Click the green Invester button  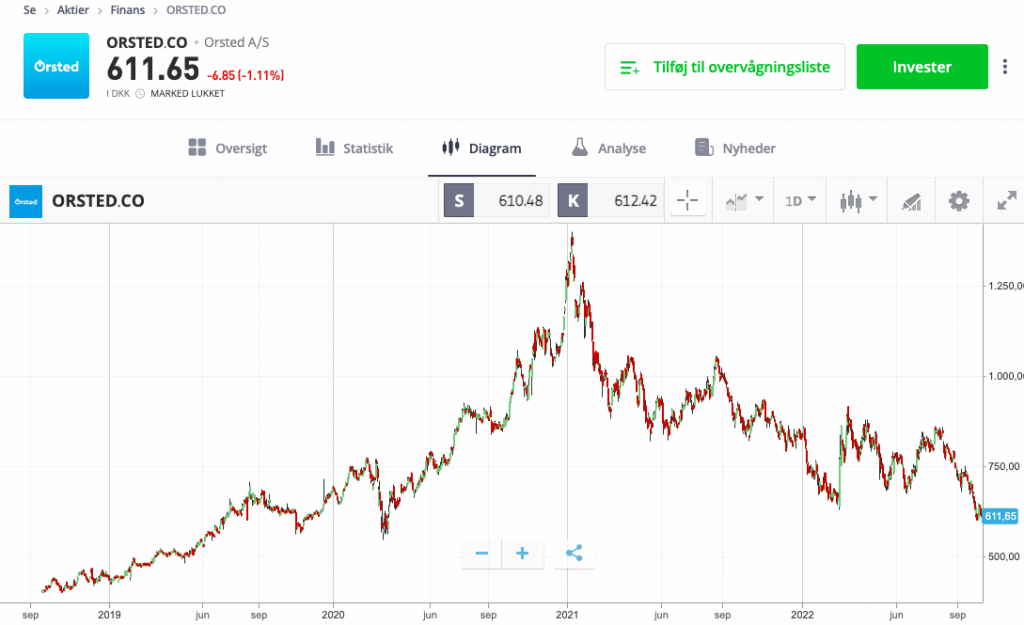pyautogui.click(x=922, y=67)
